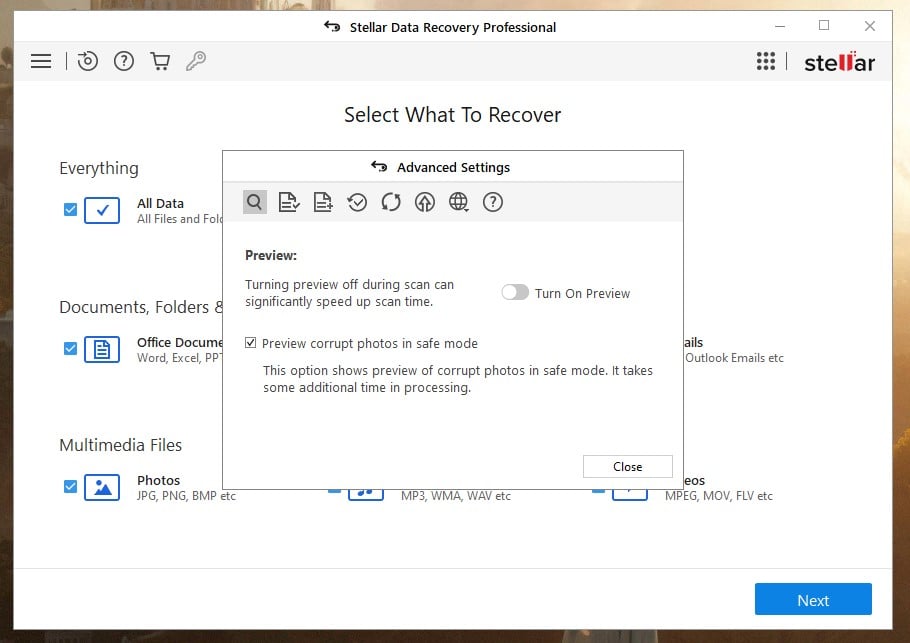Click the 'Turn On Preview' label text
910x643 pixels.
coord(582,294)
